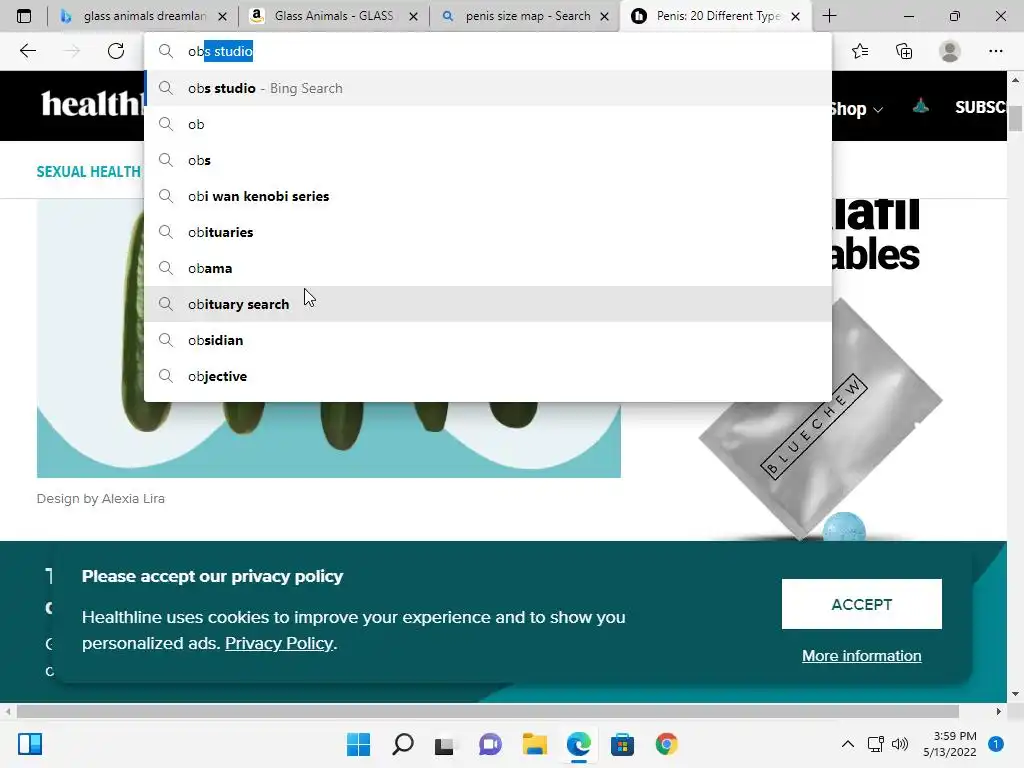Open the Favorites star icon
Screen dimensions: 1024x768
pyautogui.click(x=860, y=51)
